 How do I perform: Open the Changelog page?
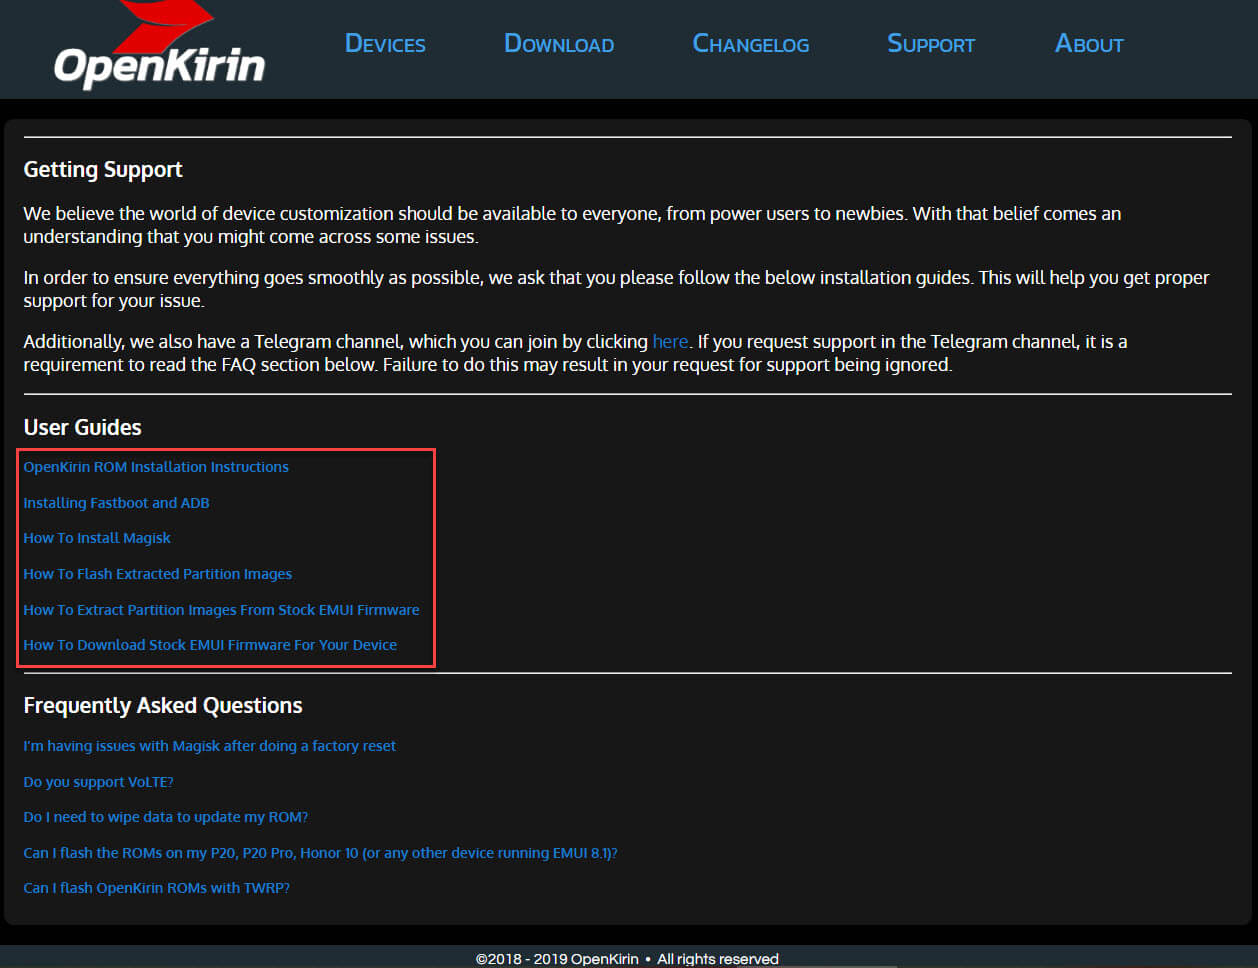[x=751, y=44]
